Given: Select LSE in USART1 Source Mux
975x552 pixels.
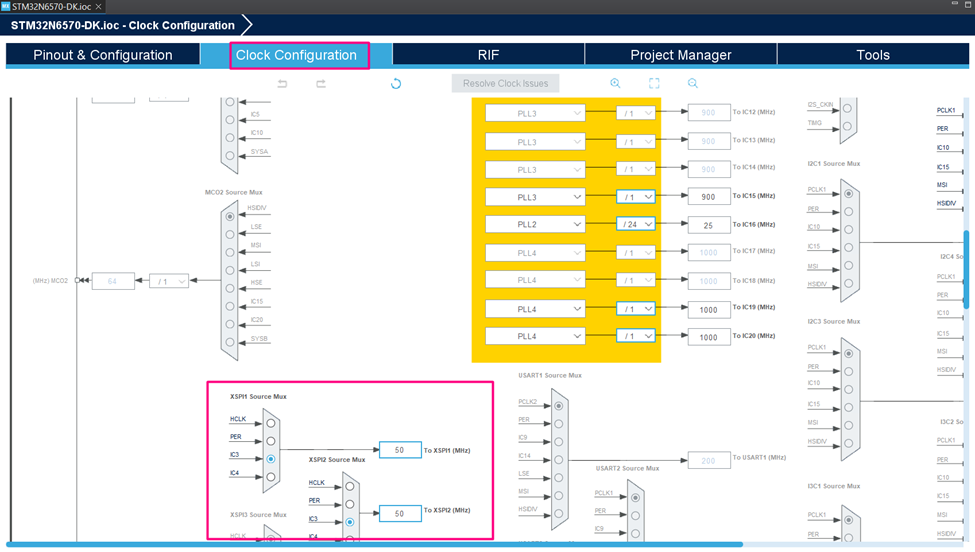Looking at the screenshot, I should (x=558, y=477).
